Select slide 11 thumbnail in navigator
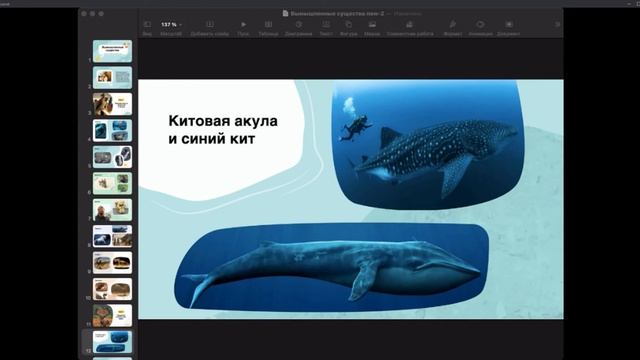The height and width of the screenshot is (360, 640). 112,316
